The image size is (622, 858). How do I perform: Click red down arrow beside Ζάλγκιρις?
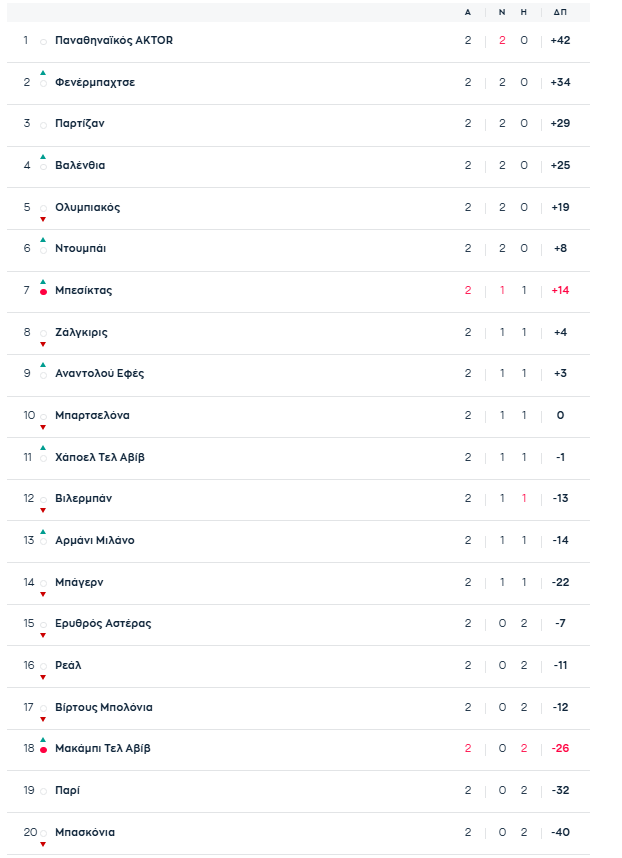coord(43,344)
